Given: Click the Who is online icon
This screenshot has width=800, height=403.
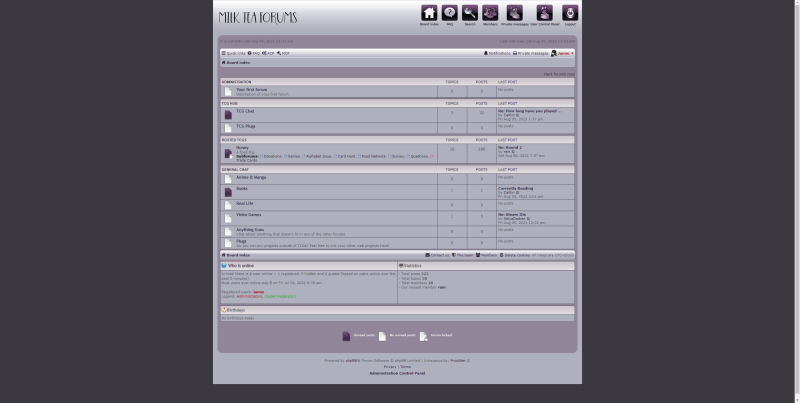Looking at the screenshot, I should pyautogui.click(x=224, y=266).
